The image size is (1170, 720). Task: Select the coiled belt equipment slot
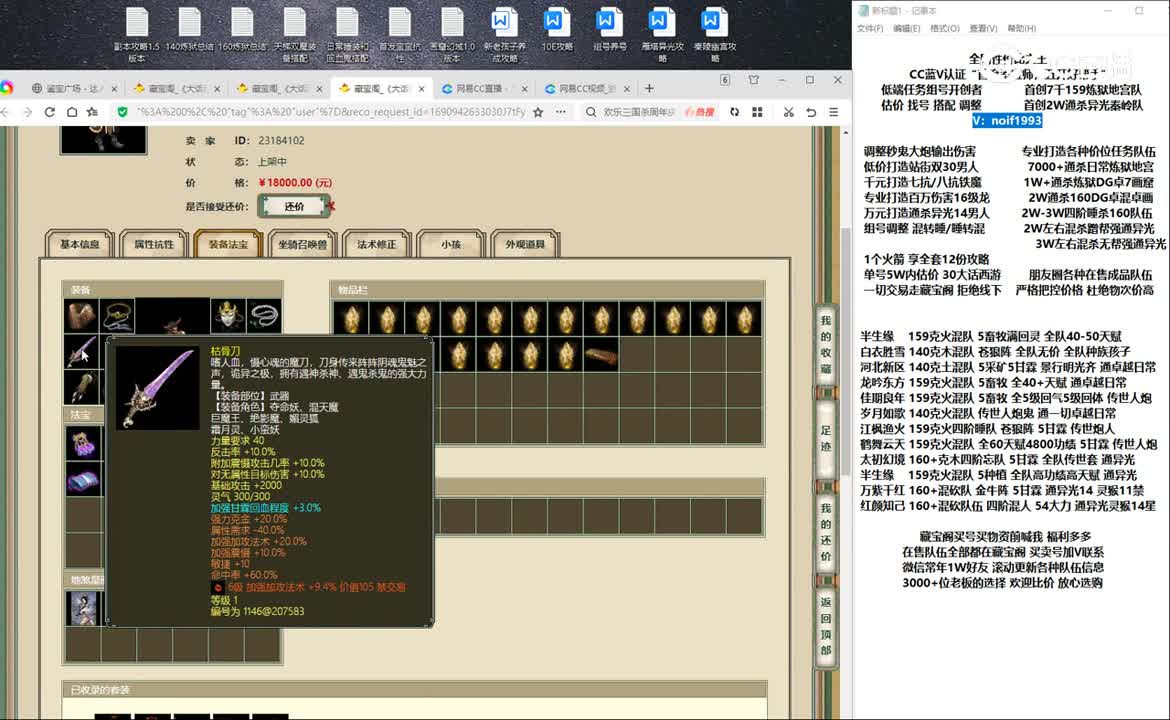tap(264, 316)
